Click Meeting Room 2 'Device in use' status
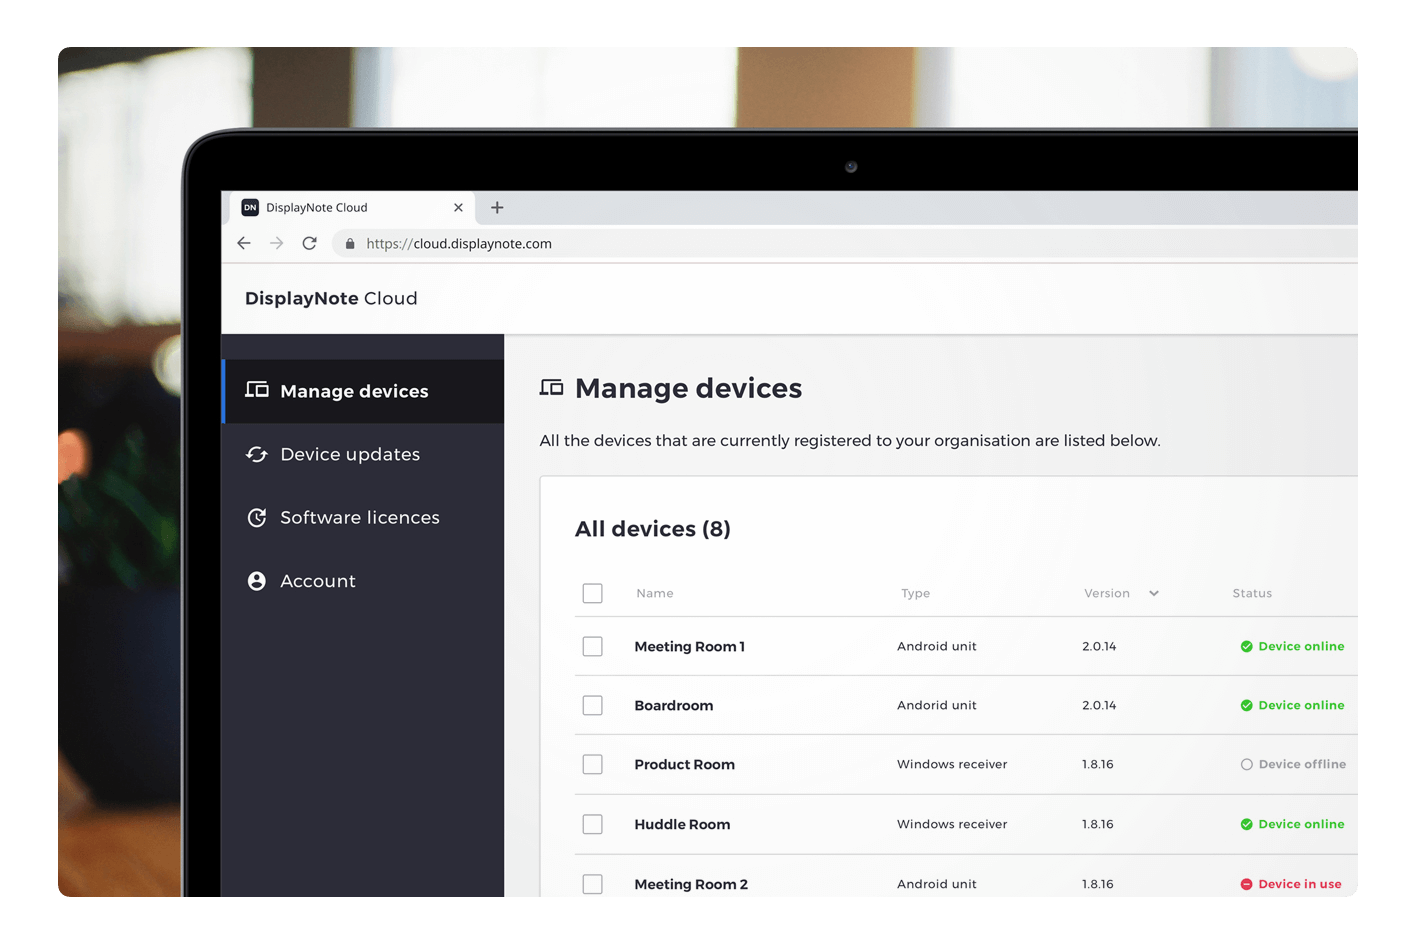Viewport: 1416px width, 944px height. click(x=1300, y=884)
